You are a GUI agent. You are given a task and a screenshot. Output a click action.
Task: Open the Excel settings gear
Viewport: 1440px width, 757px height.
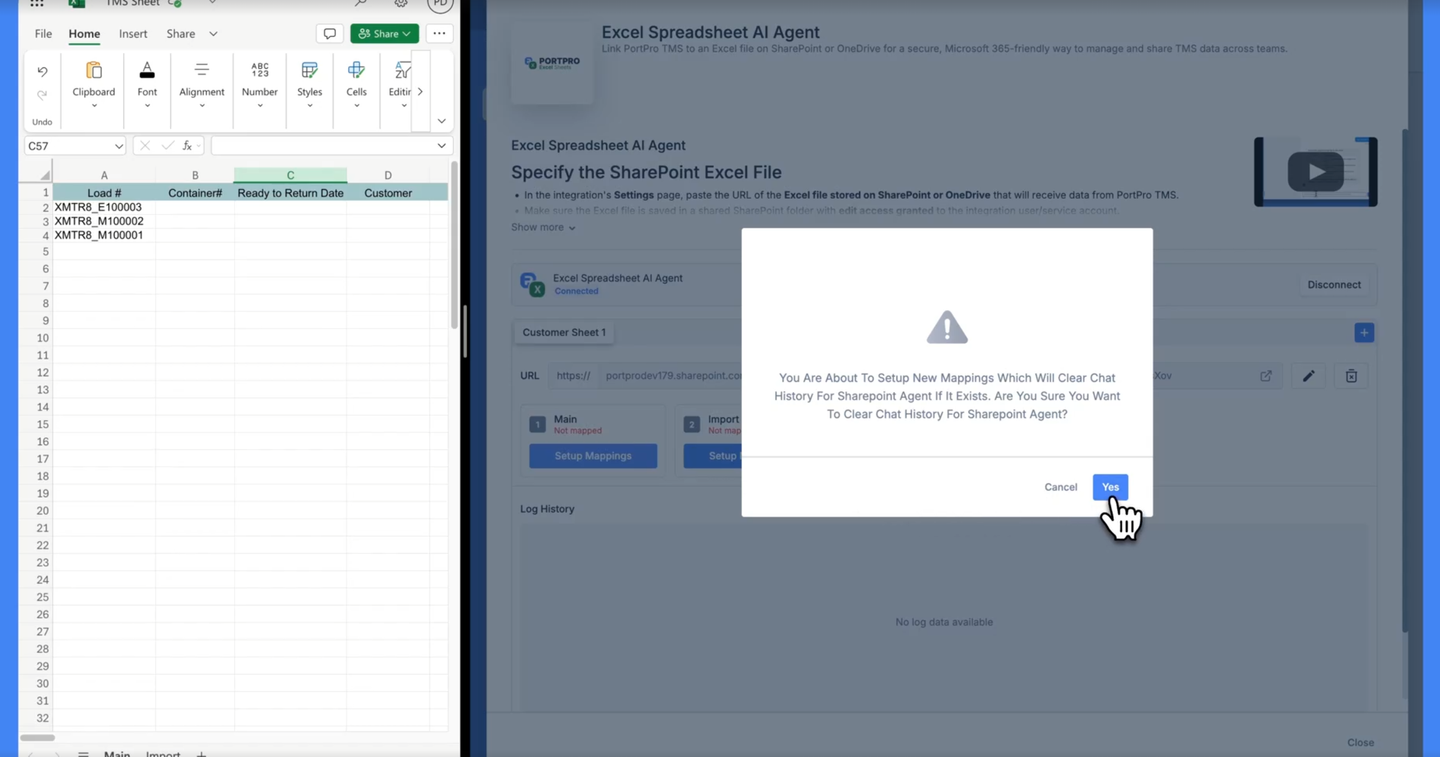point(401,3)
